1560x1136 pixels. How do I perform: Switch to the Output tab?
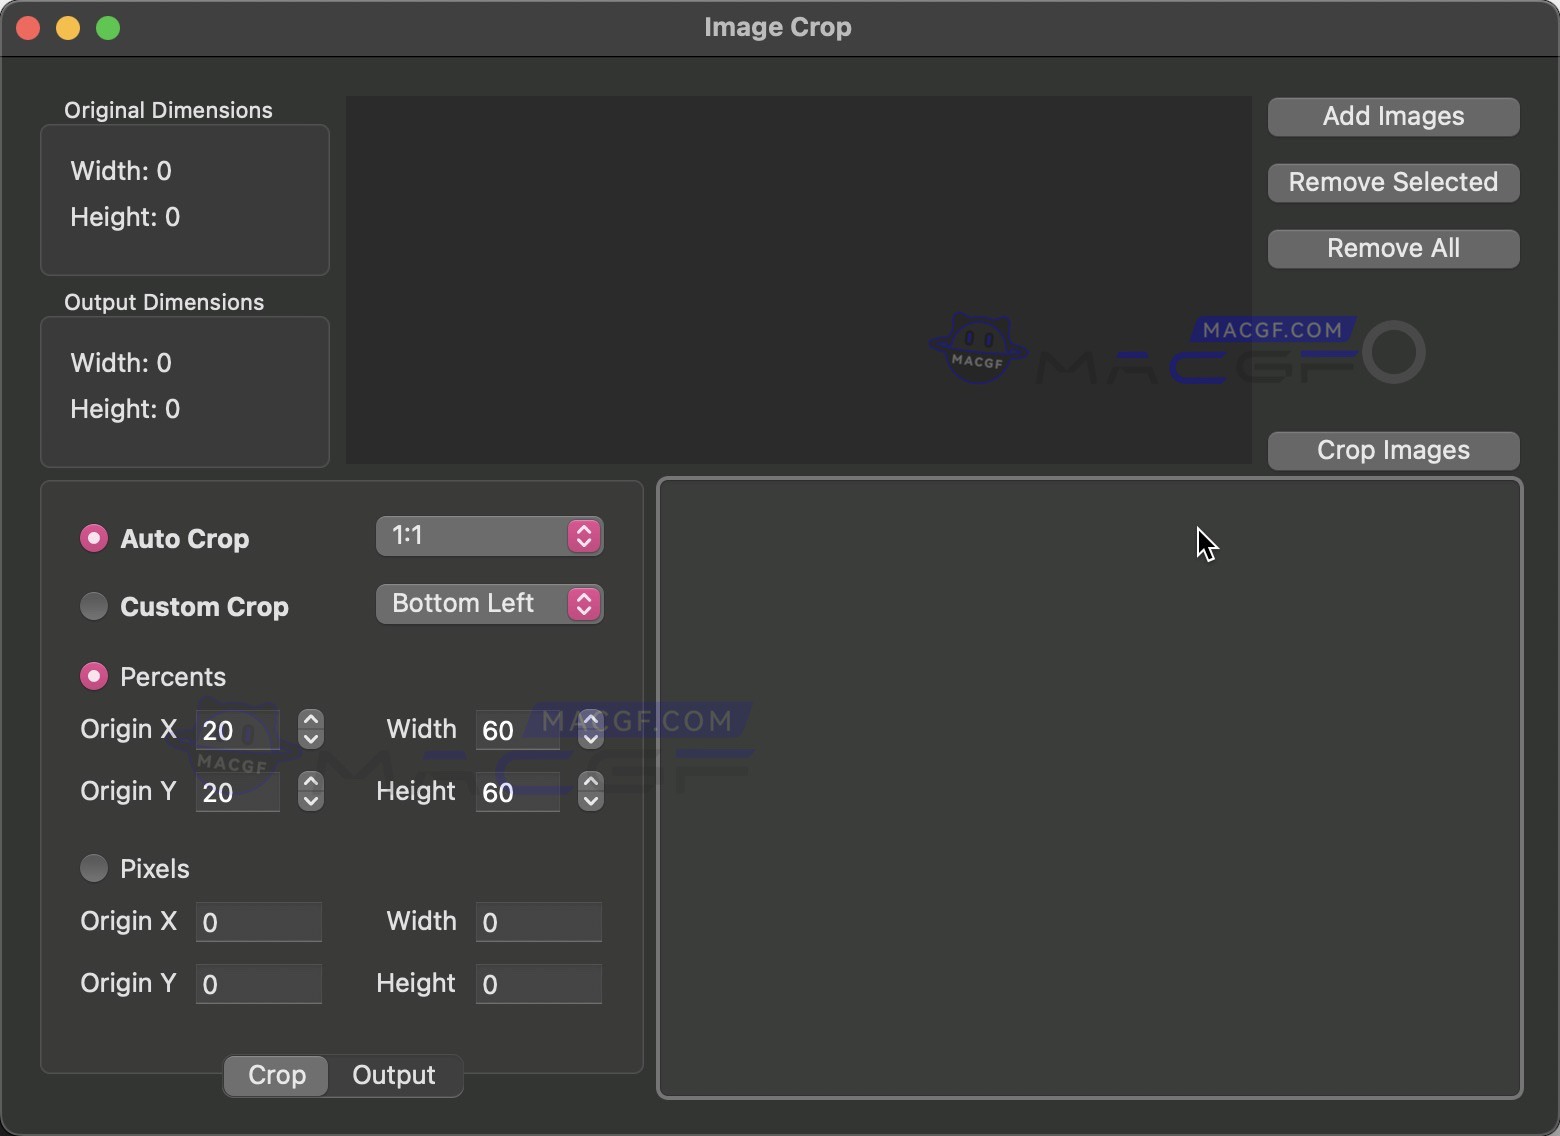point(393,1075)
